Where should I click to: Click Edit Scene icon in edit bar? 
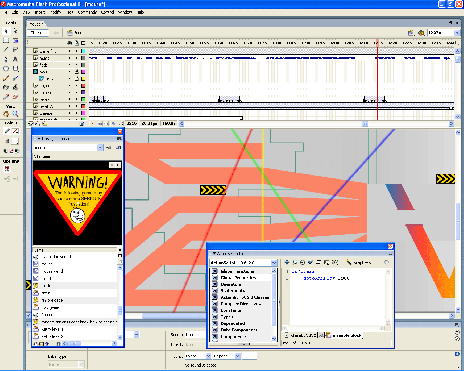coord(411,33)
